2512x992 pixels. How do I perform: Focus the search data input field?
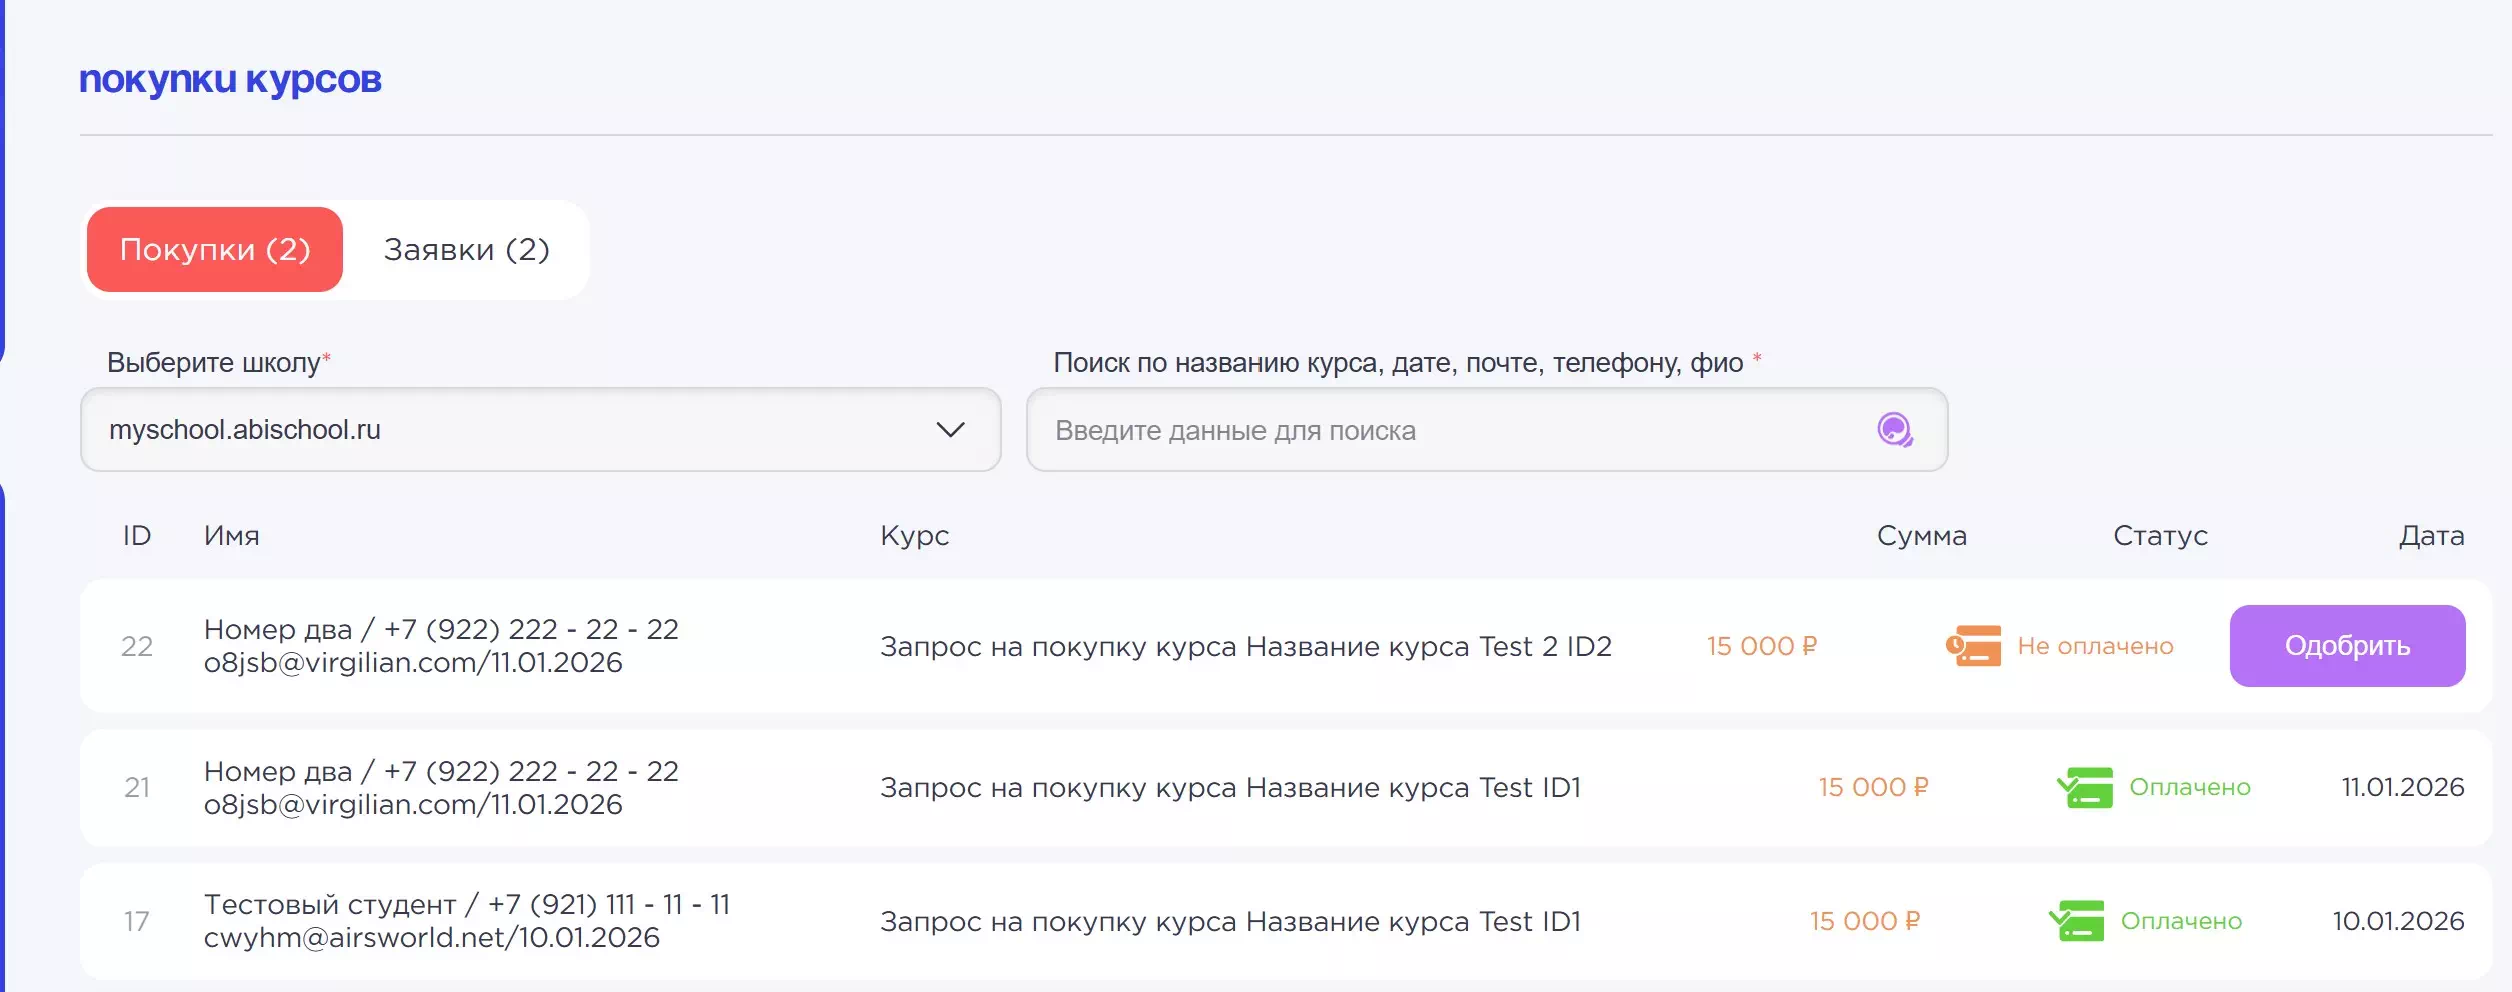coord(1450,430)
